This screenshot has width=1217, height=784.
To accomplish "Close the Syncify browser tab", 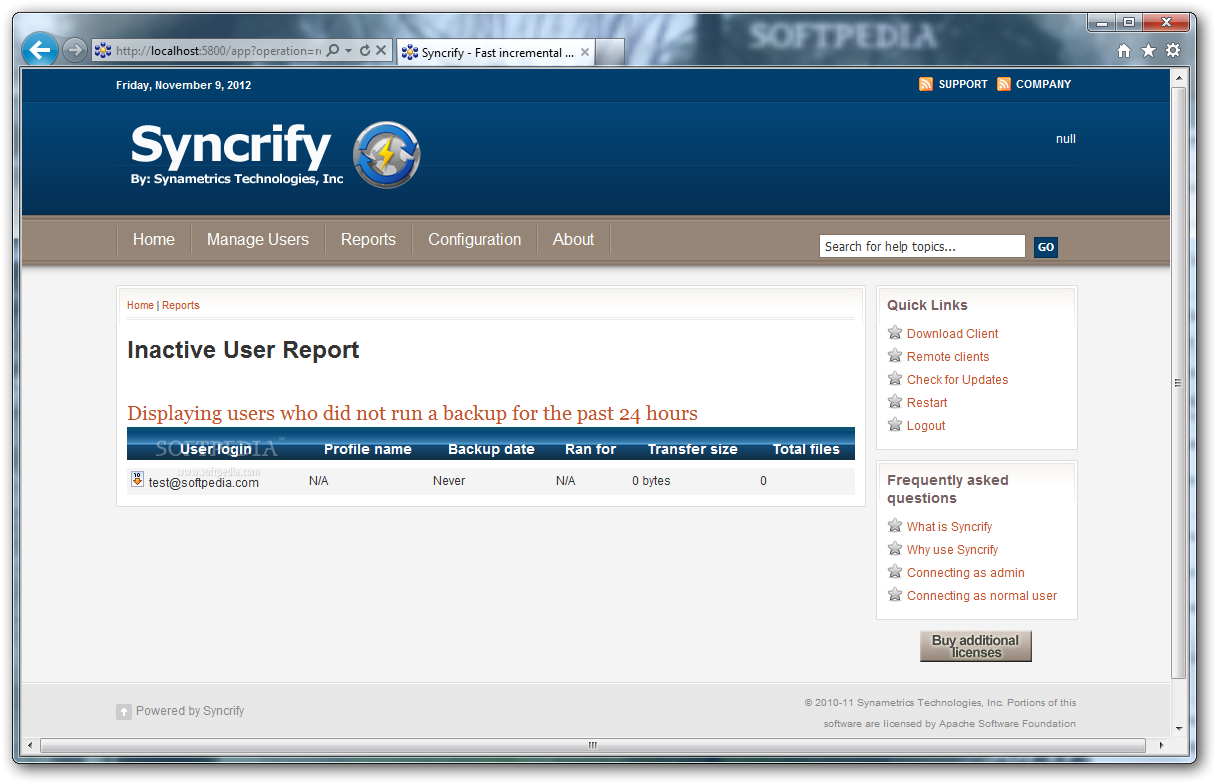I will tap(585, 52).
